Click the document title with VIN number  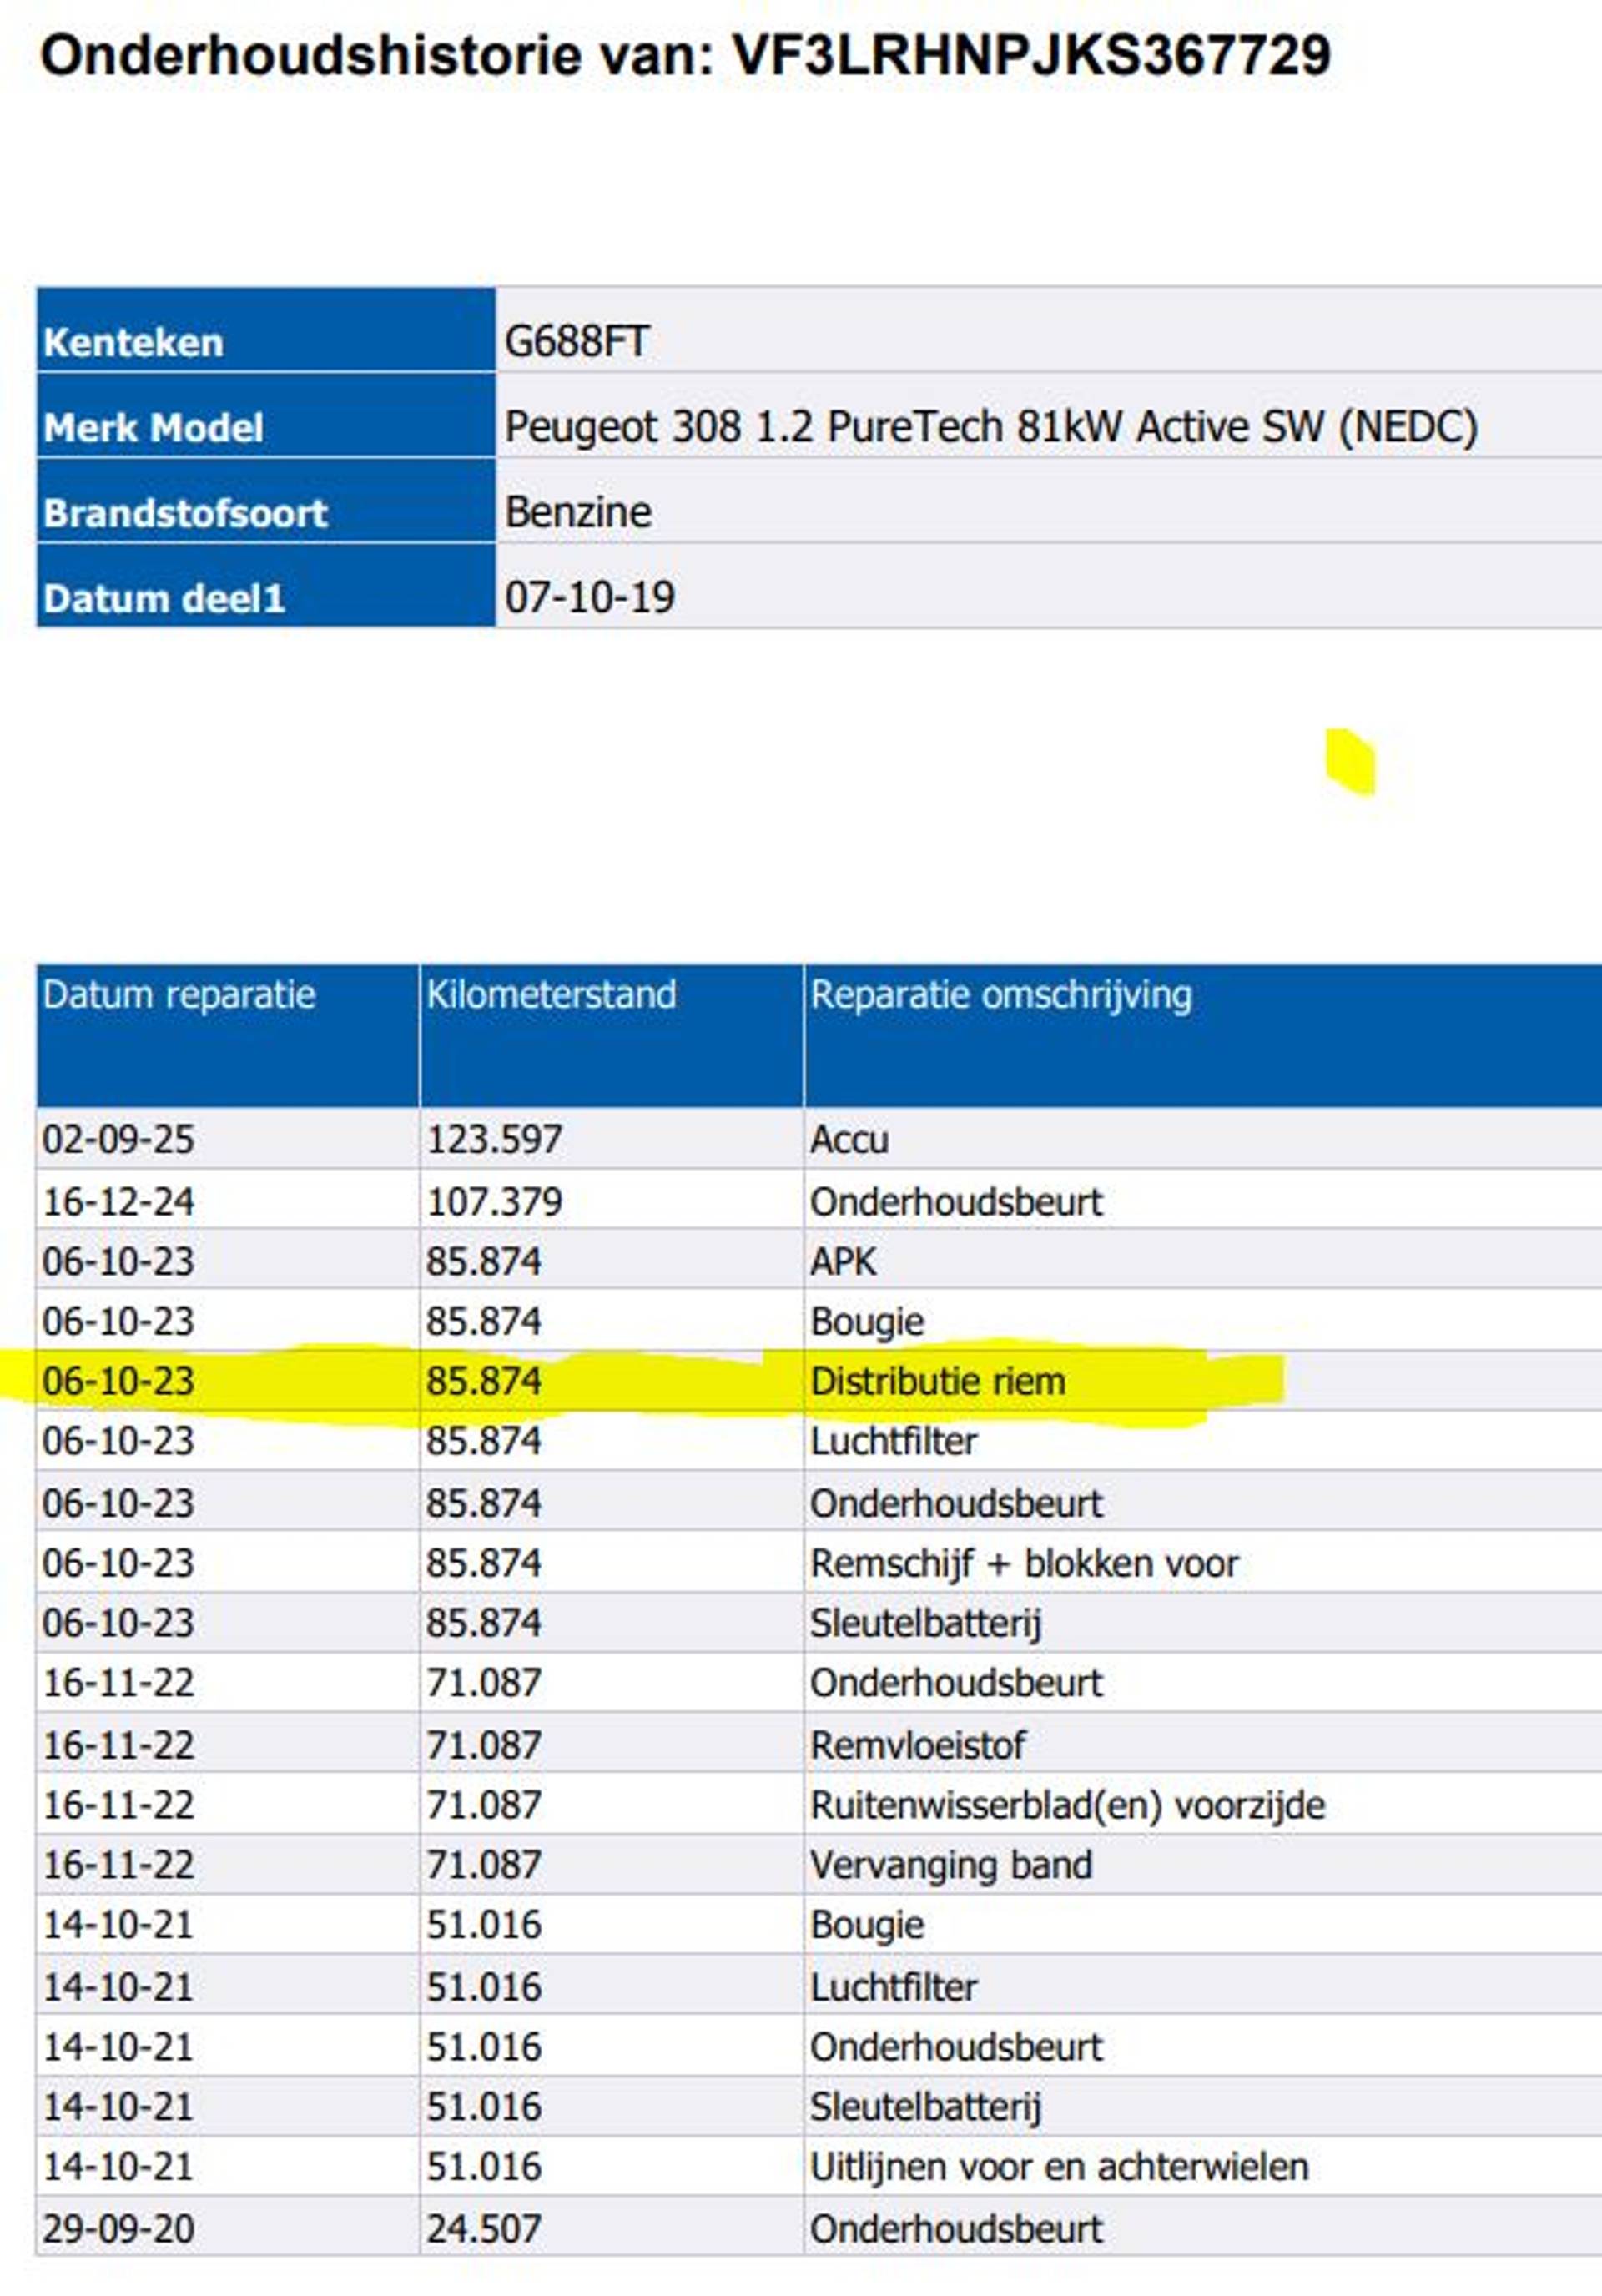coord(685,55)
